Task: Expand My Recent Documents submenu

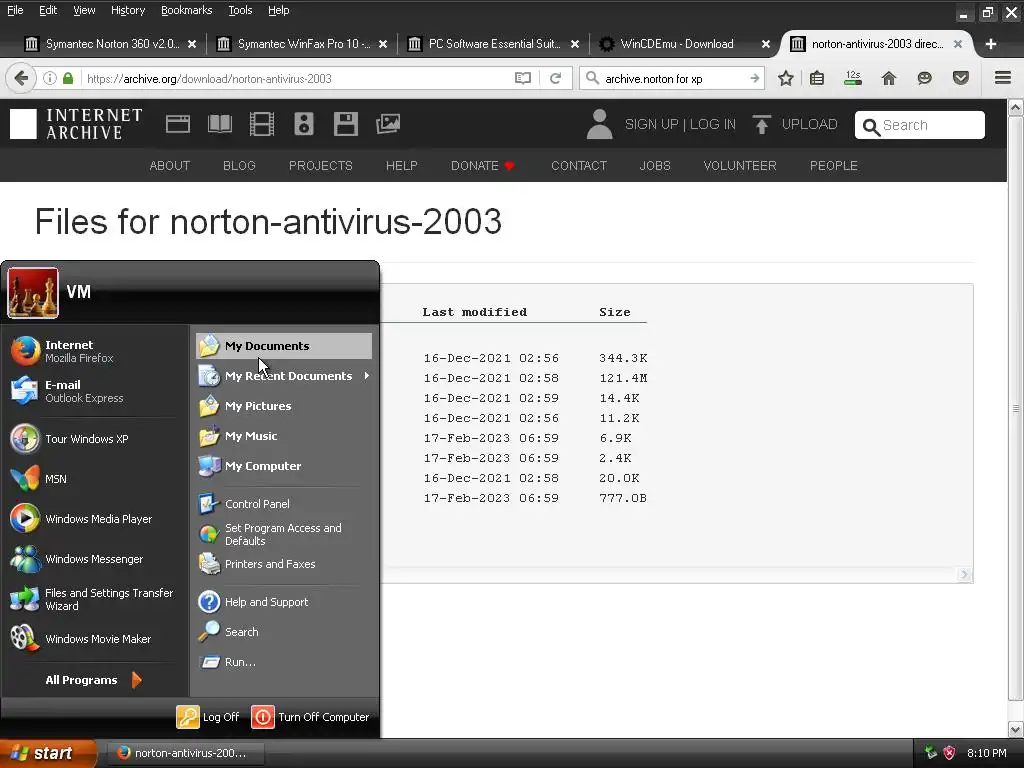Action: pos(283,376)
